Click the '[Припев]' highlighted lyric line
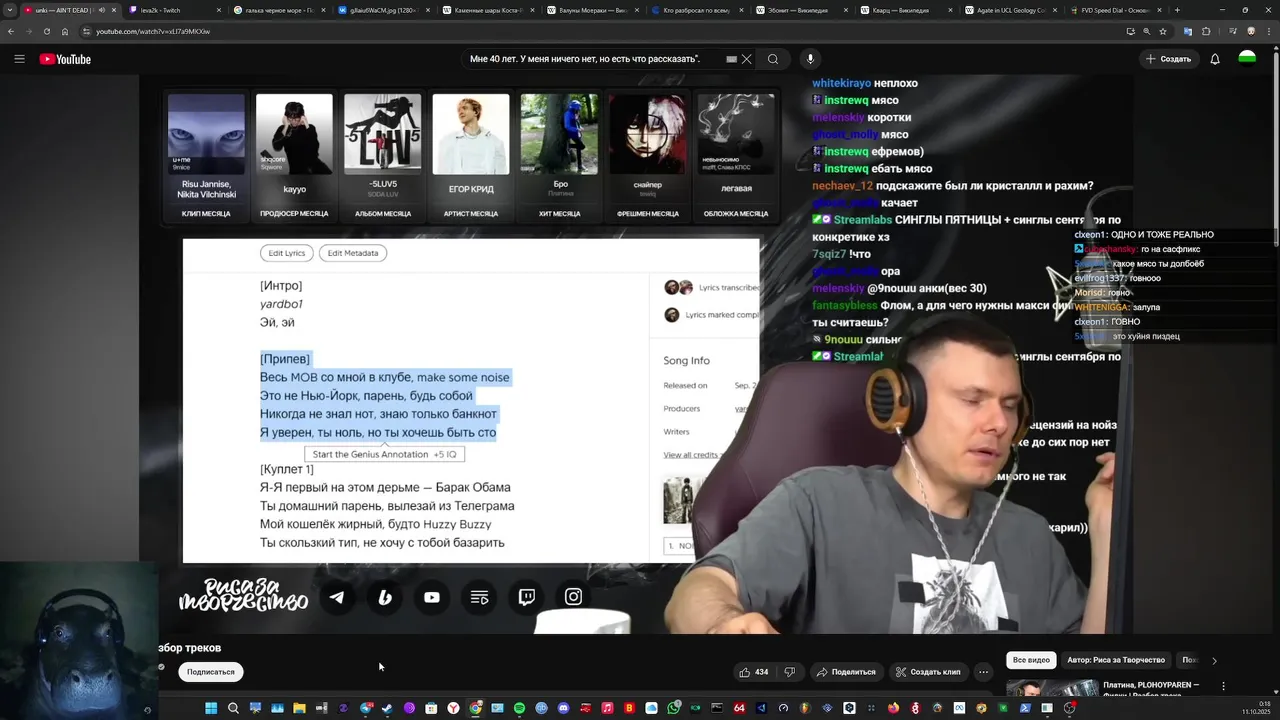Image resolution: width=1280 pixels, height=720 pixels. [285, 359]
